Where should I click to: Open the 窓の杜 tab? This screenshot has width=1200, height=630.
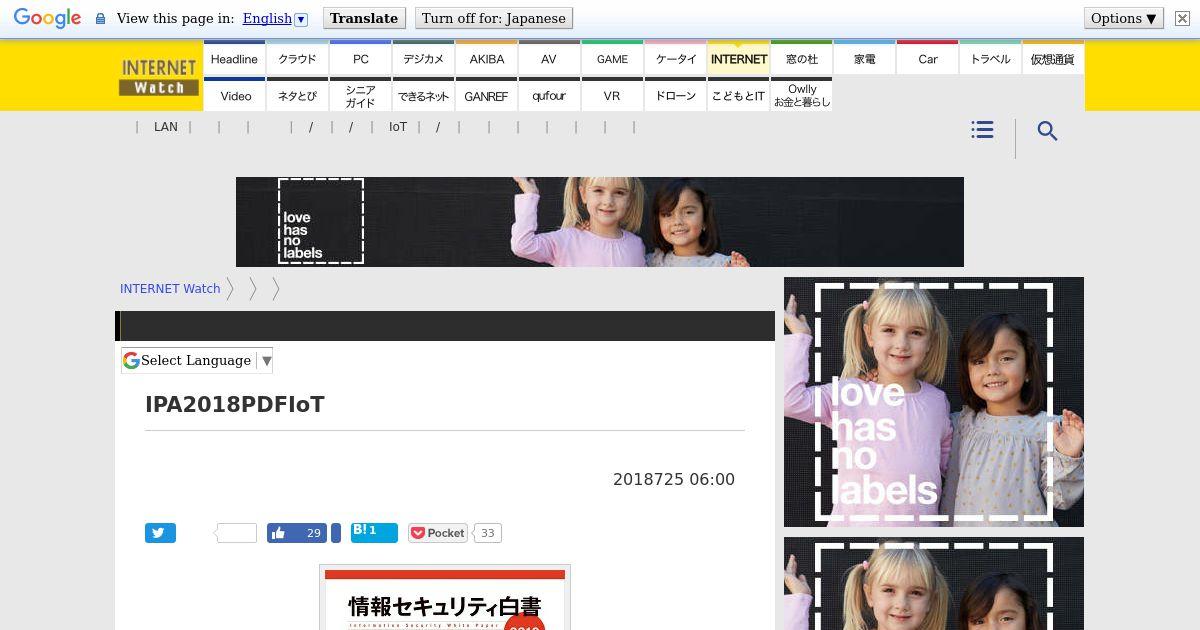pos(801,58)
